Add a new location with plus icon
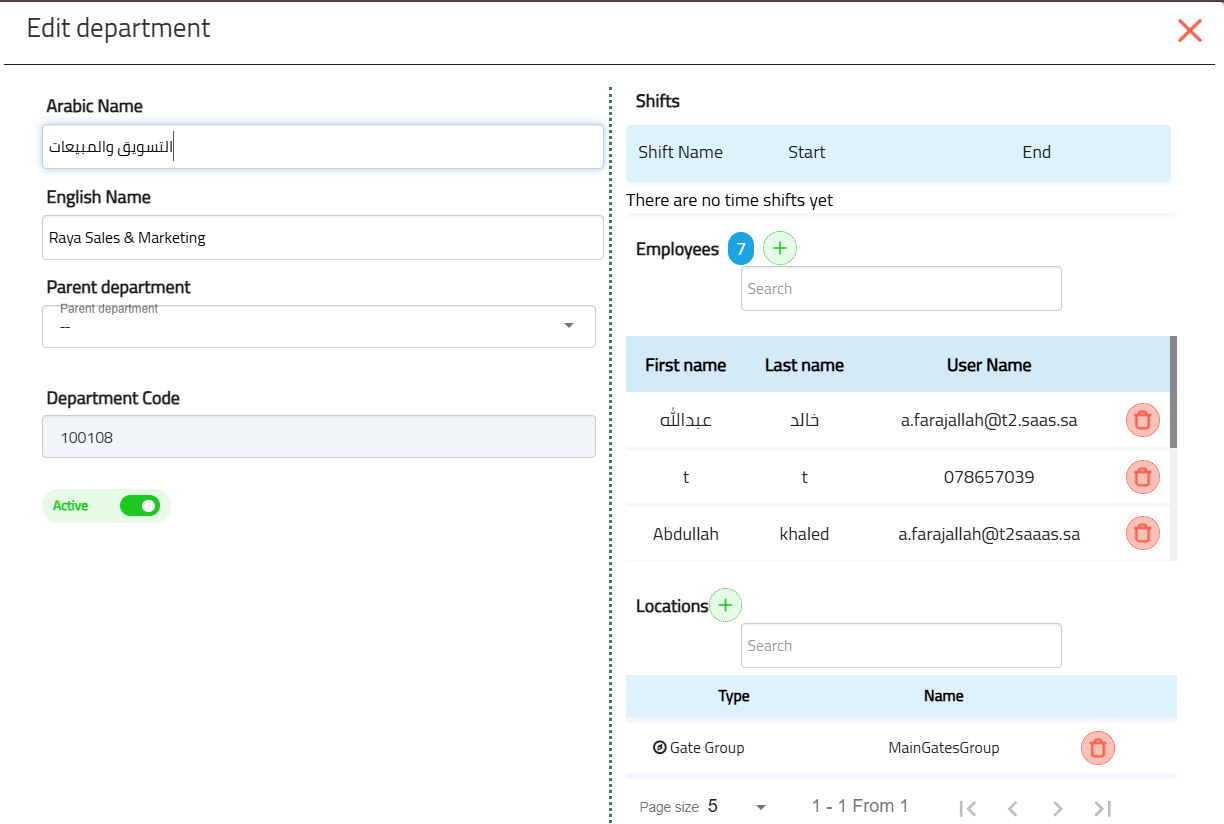The image size is (1224, 824). click(726, 605)
